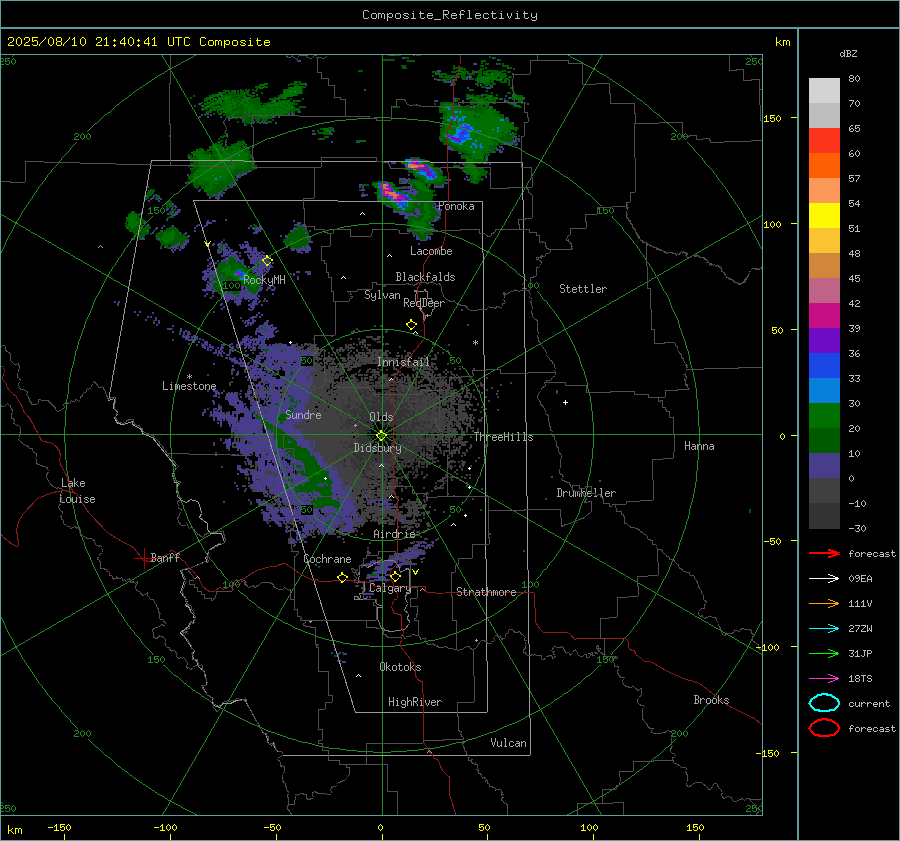Click the km unit label beside the timestamp bar
Screen dimensions: 900x841
(783, 42)
